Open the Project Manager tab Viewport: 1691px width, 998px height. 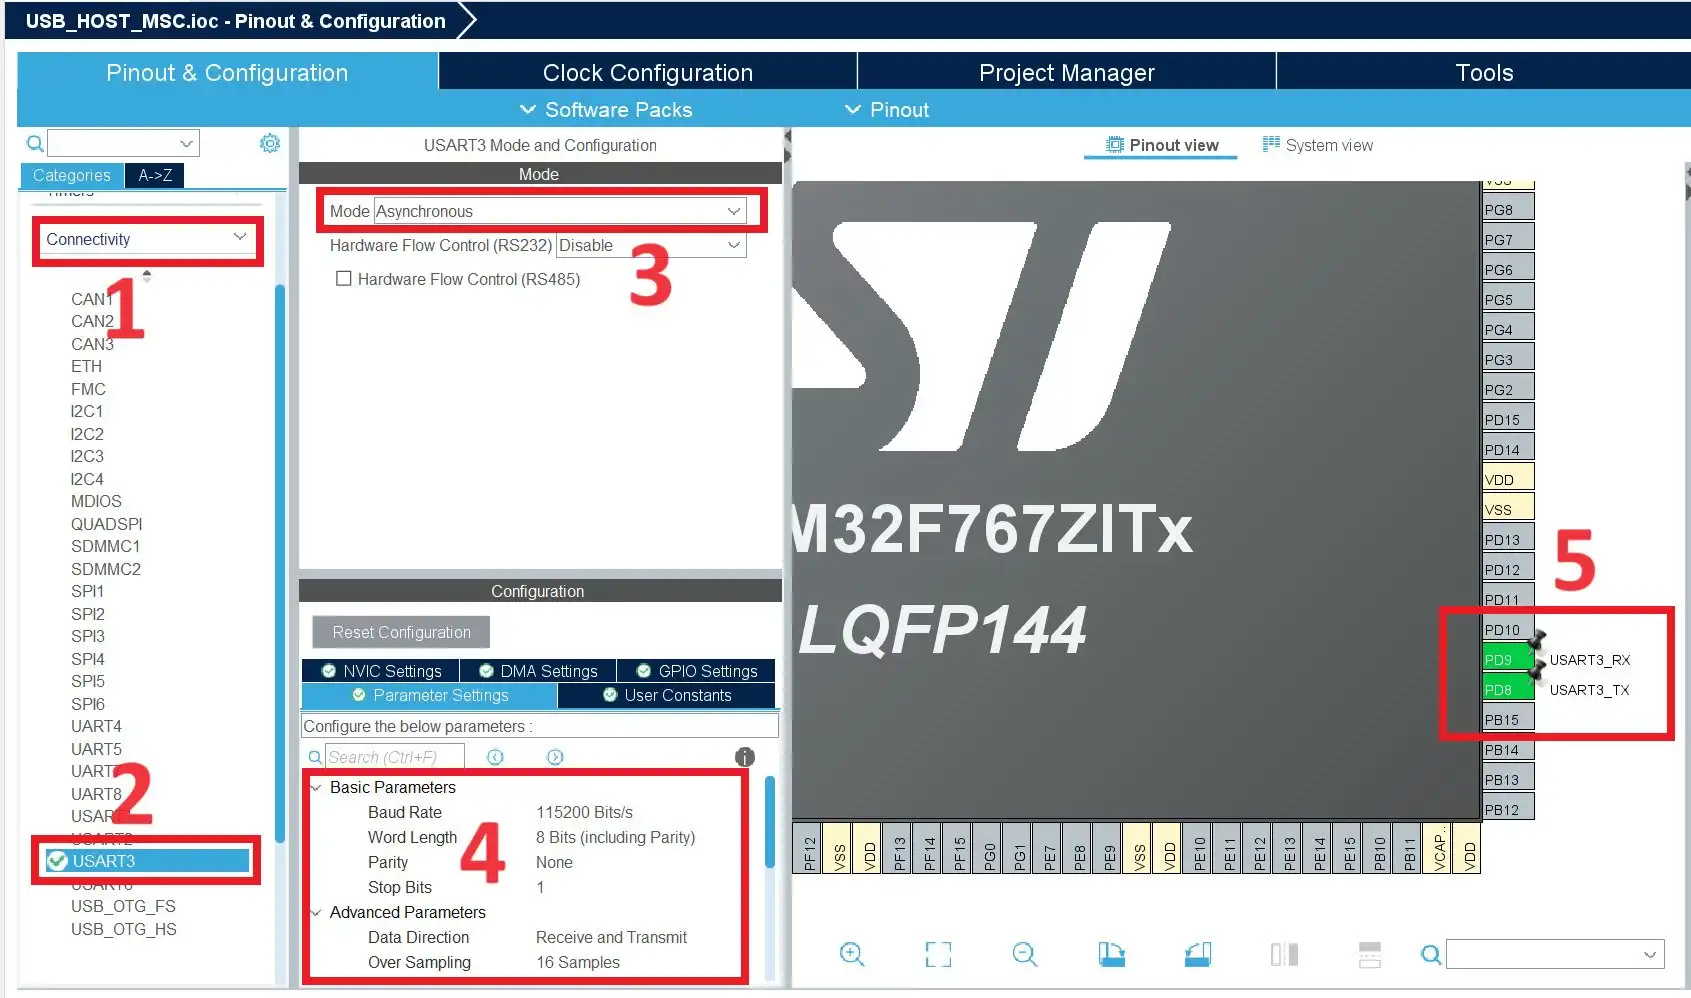click(x=1067, y=73)
